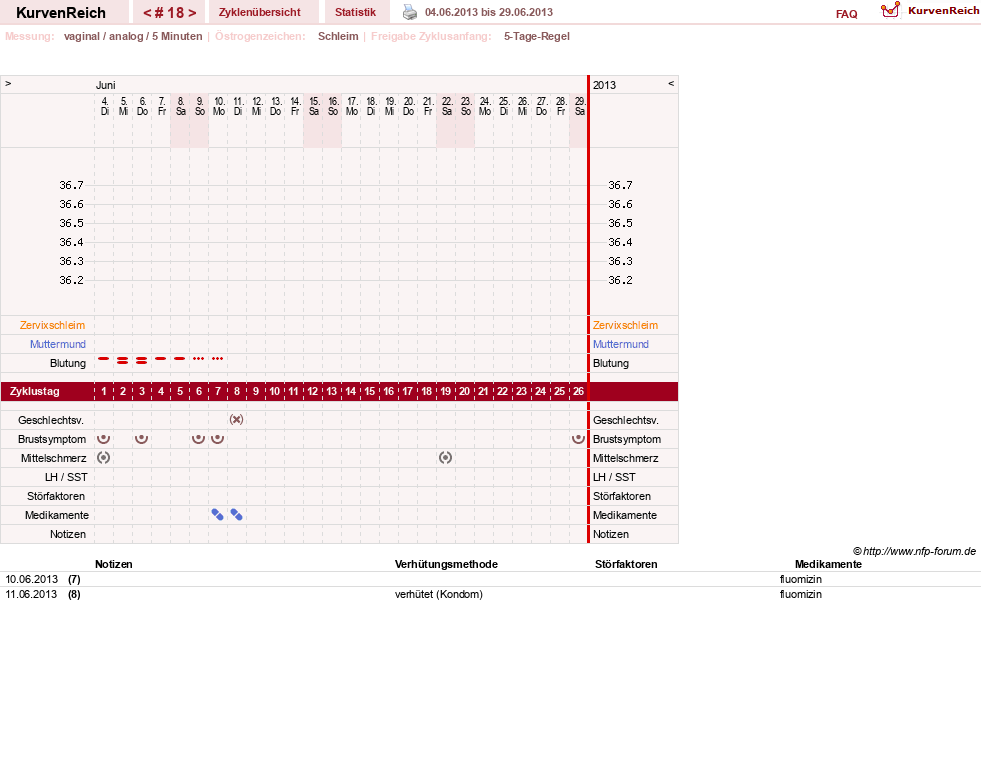Select cycle day 26 in Zyklustag bar
Viewport: 981px width, 783px height.
[x=578, y=392]
